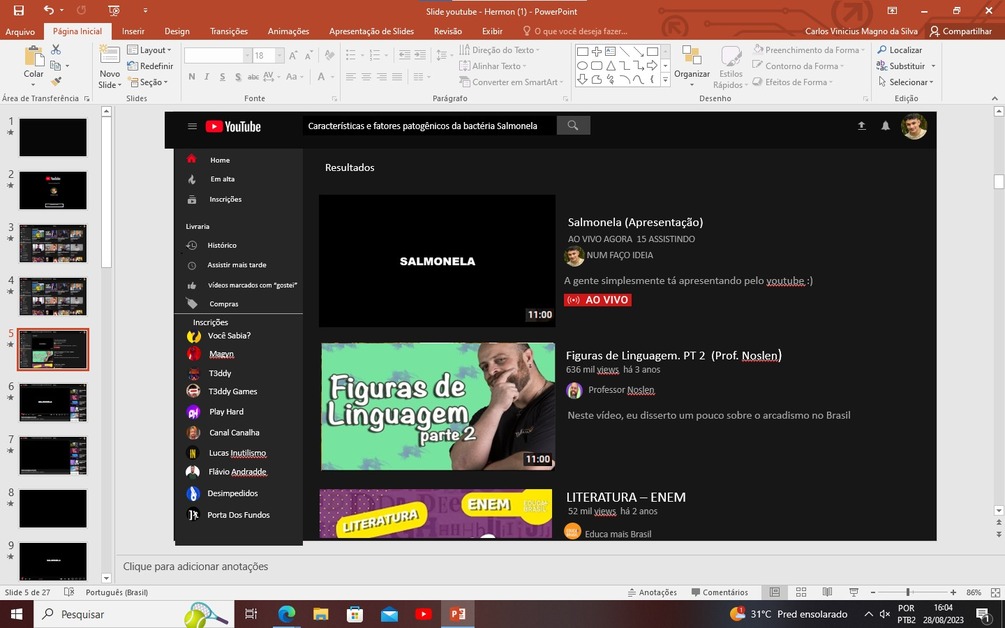Start slideshow from beginning quick access icon
This screenshot has width=1005, height=628.
coord(113,10)
